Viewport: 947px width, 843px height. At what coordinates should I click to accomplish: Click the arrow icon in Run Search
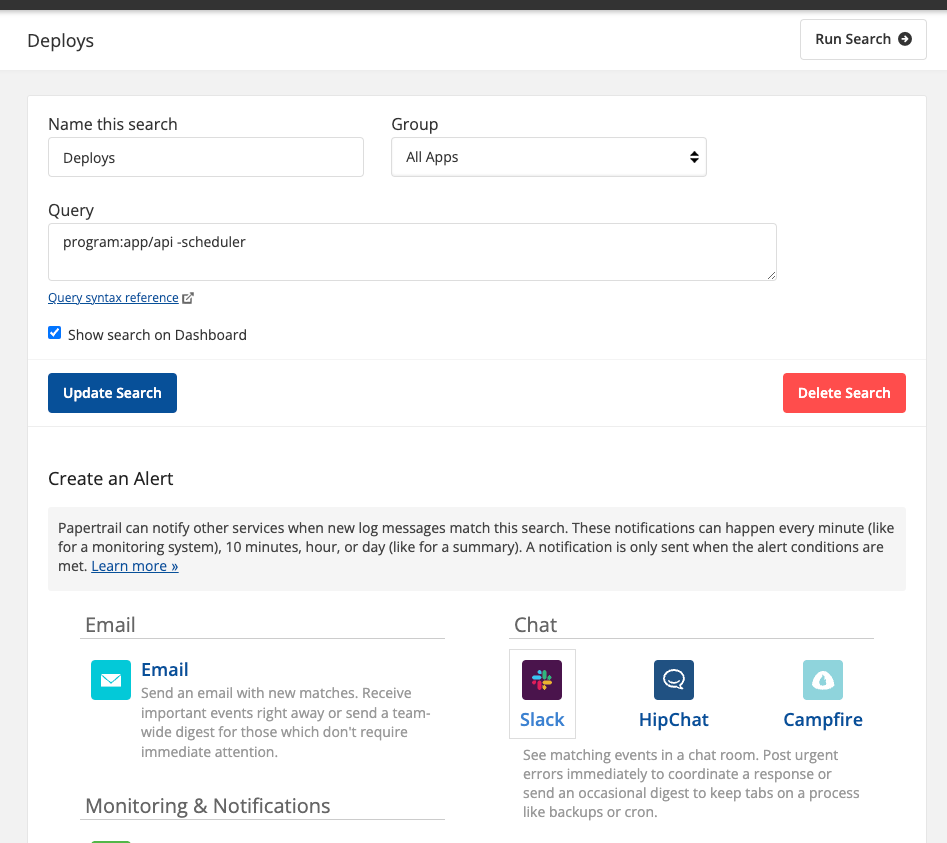905,39
